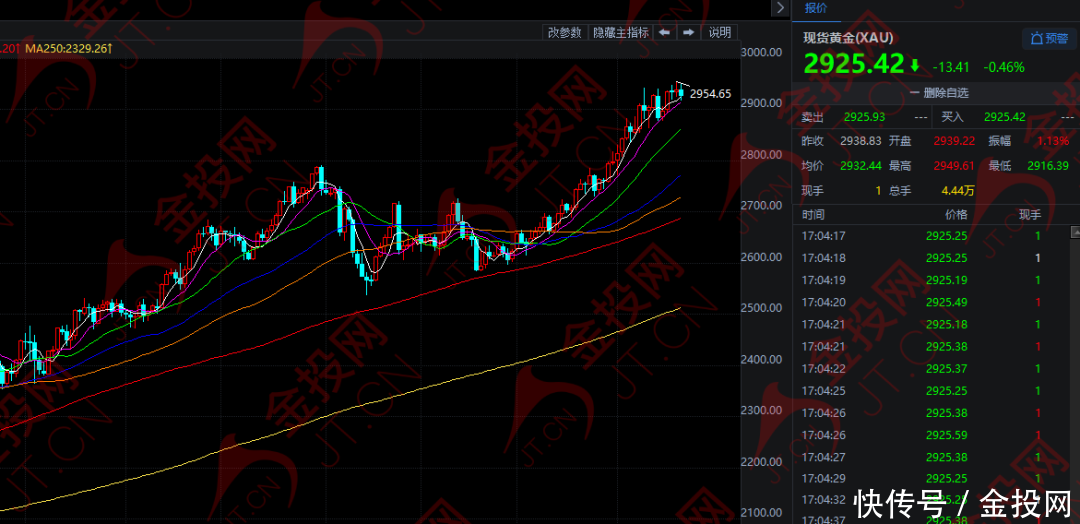Open the 说明 explanation button
The height and width of the screenshot is (524, 1080).
[720, 32]
